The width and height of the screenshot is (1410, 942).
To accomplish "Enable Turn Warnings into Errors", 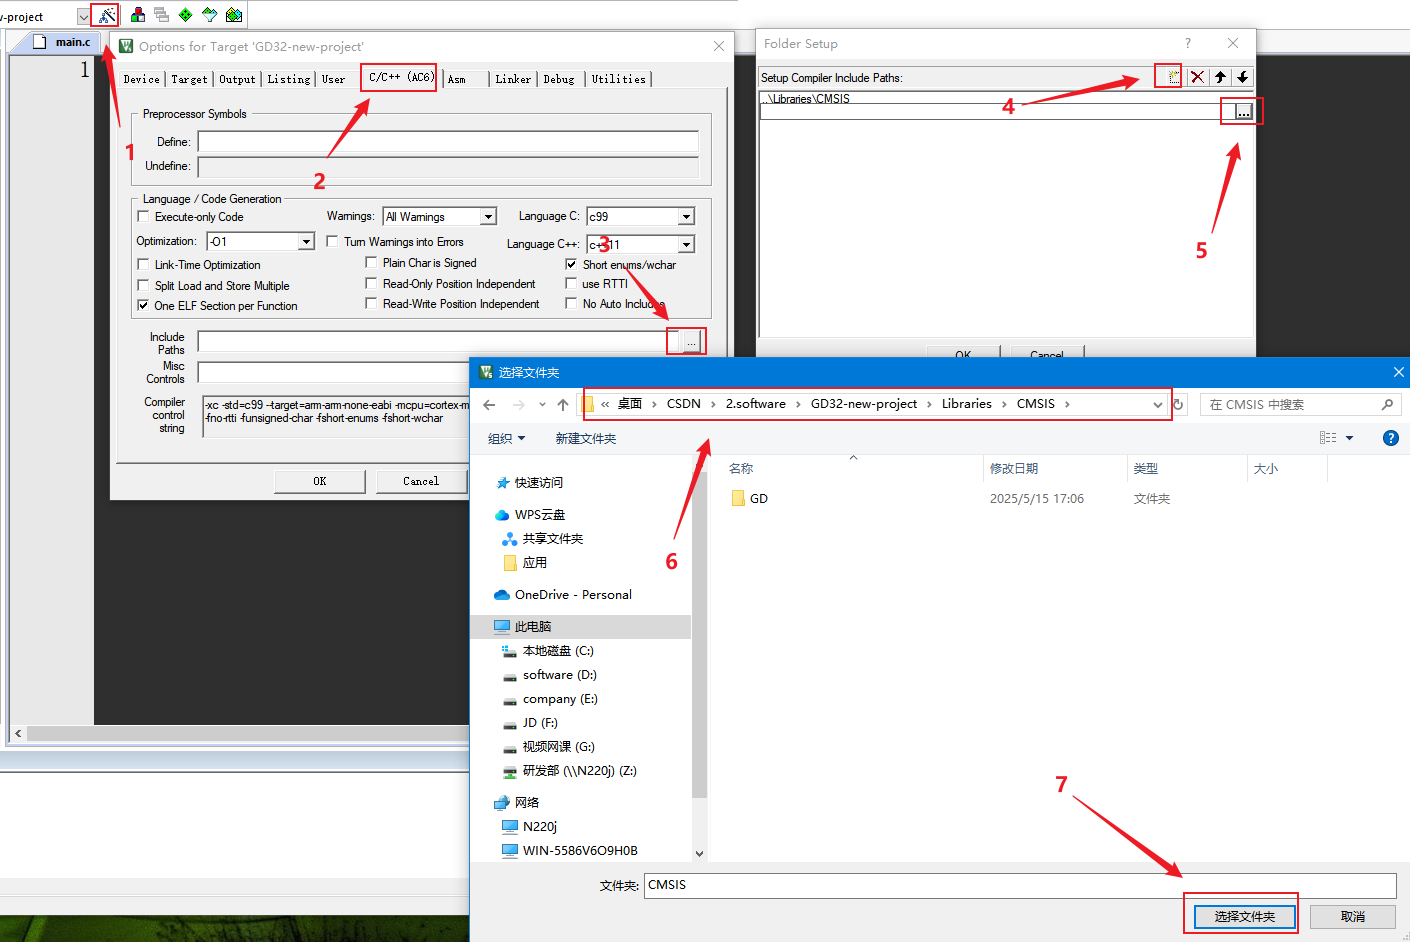I will pos(332,241).
